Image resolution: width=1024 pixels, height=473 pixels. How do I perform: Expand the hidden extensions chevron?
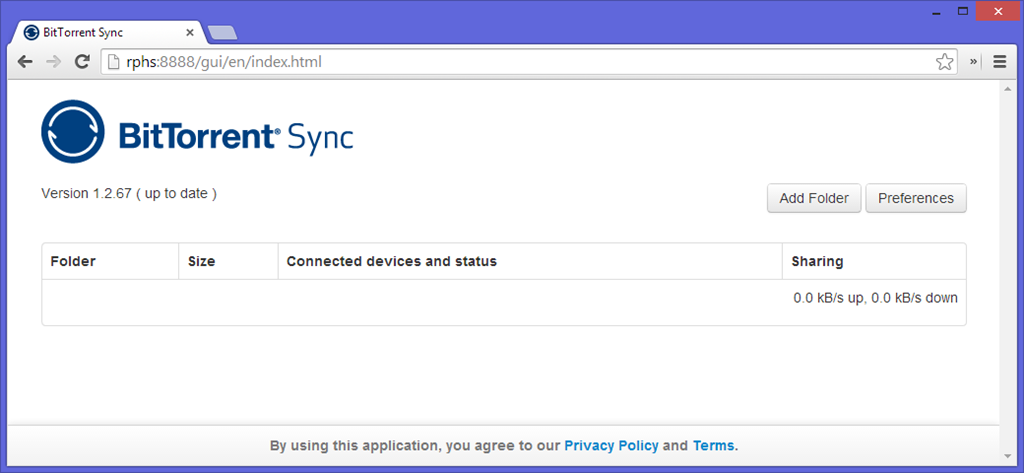974,62
